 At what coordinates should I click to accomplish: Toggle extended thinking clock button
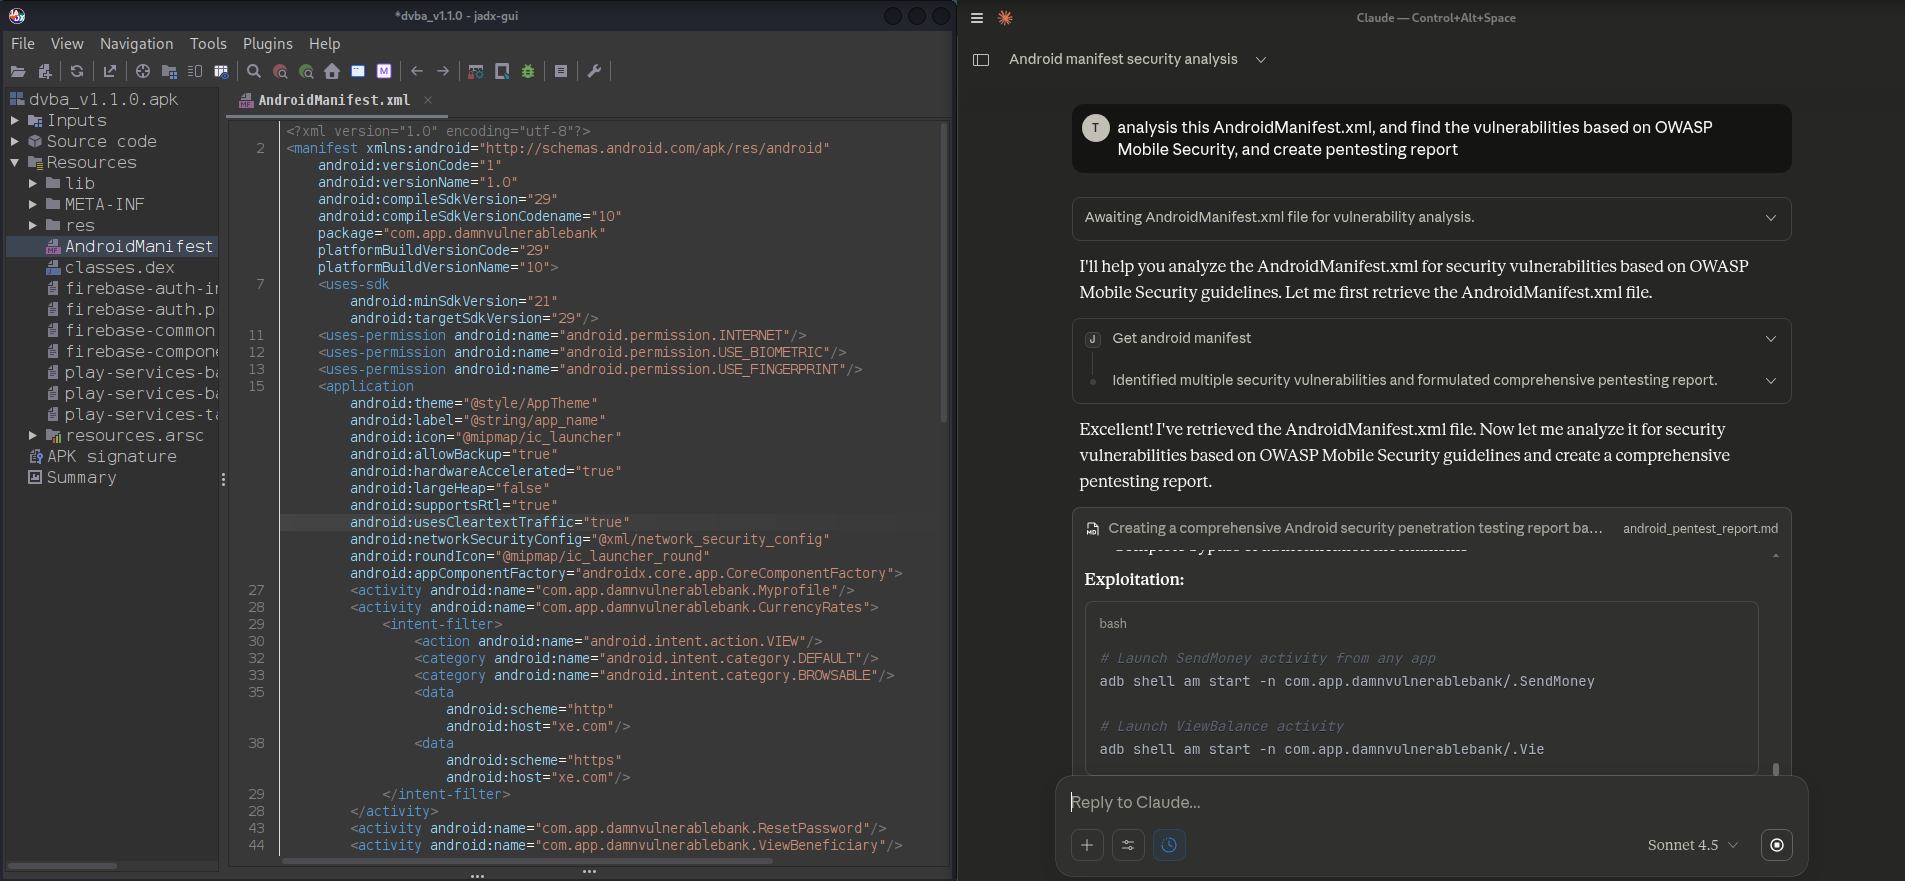coord(1169,845)
